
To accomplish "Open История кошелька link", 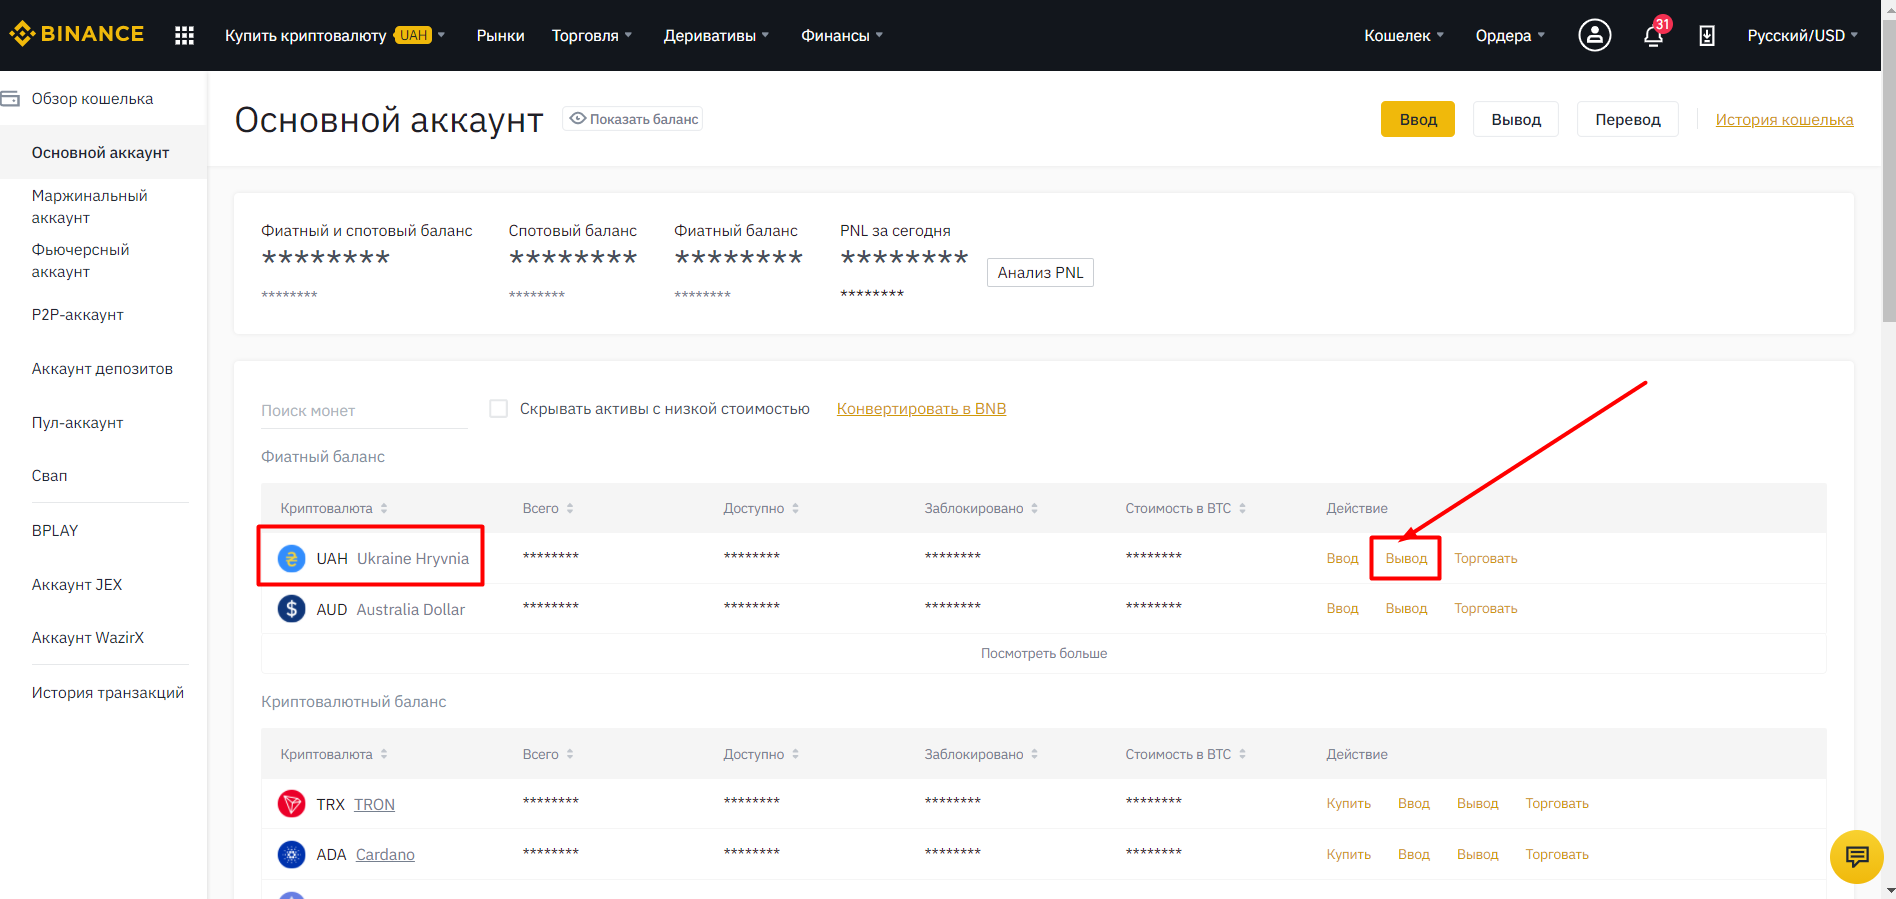I will [1784, 119].
